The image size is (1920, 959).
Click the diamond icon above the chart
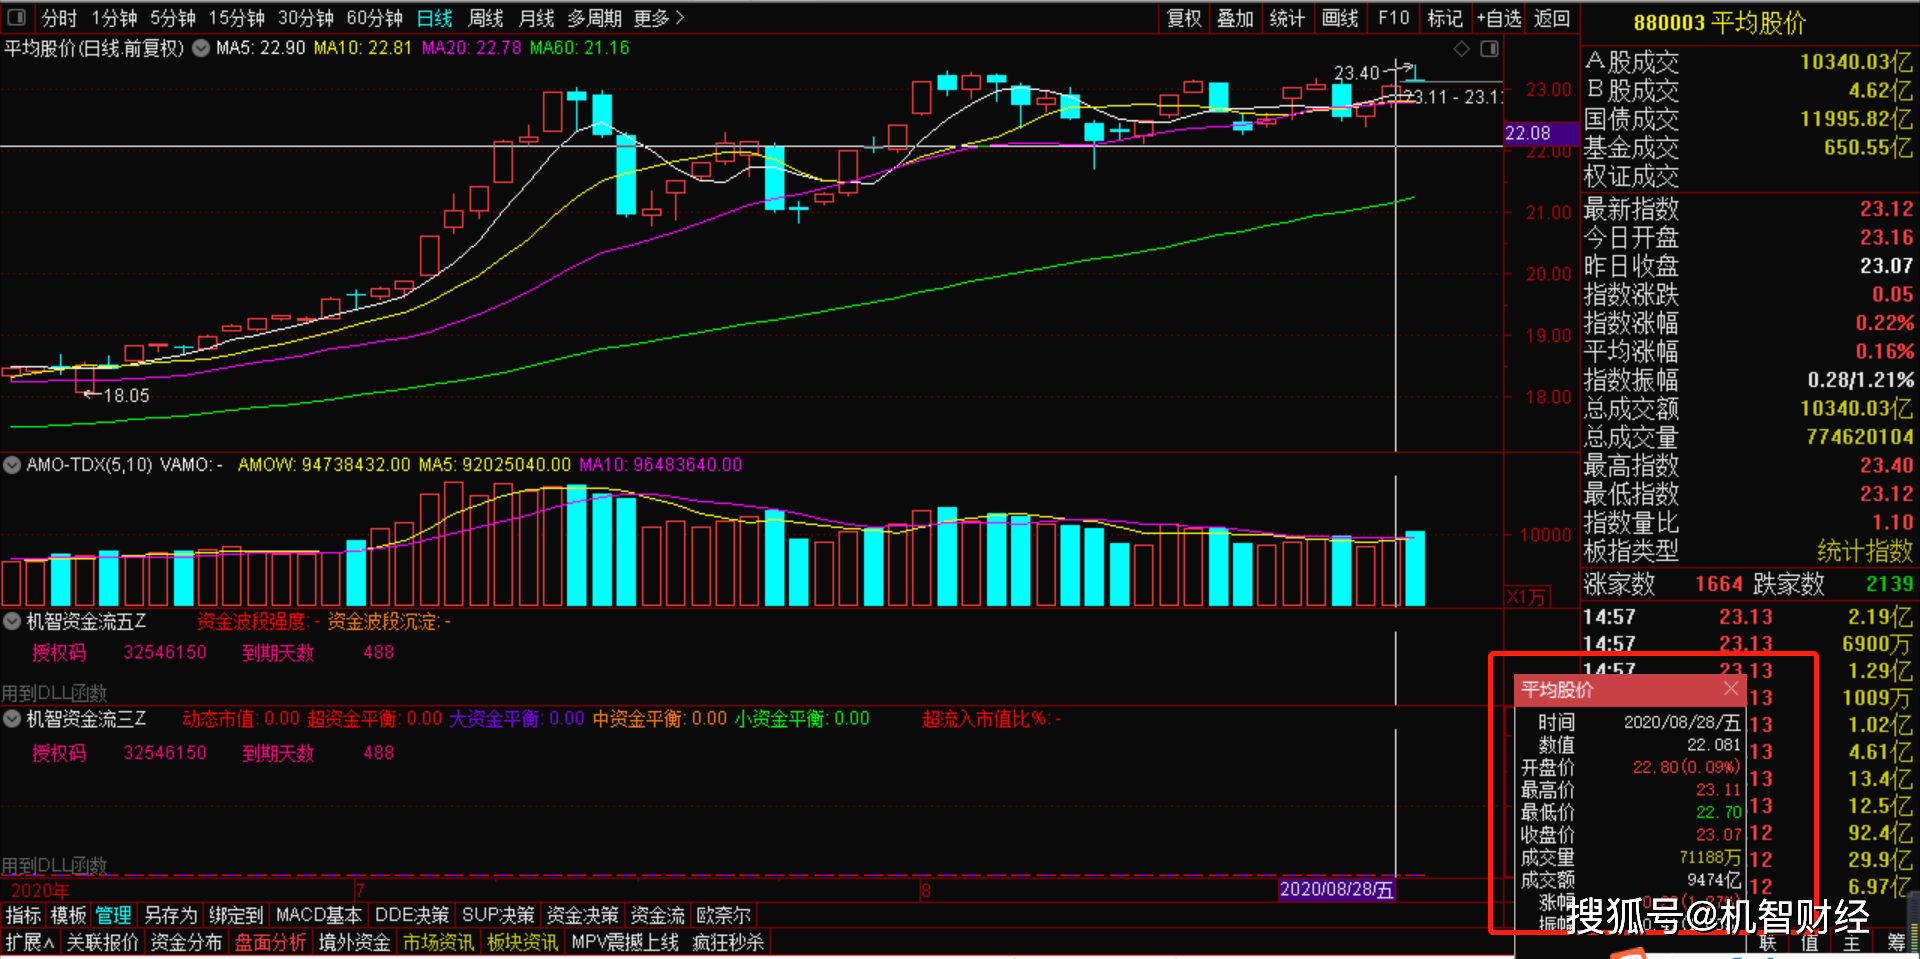pos(1461,49)
